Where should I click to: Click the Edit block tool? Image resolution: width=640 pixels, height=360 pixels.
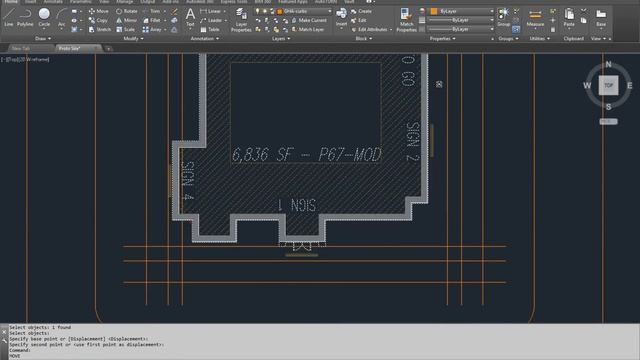pos(358,20)
